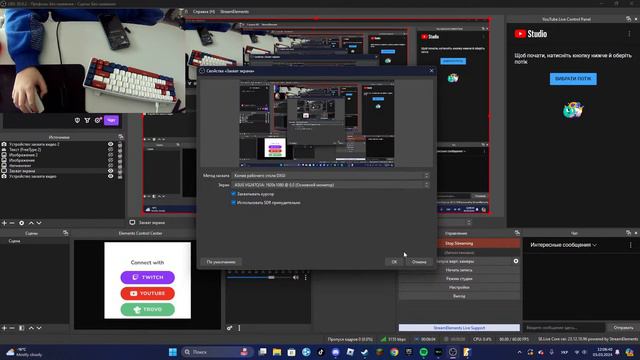This screenshot has height=360, width=640.
Task: Click the filter funnel icon beside purple button
Action: [87, 120]
